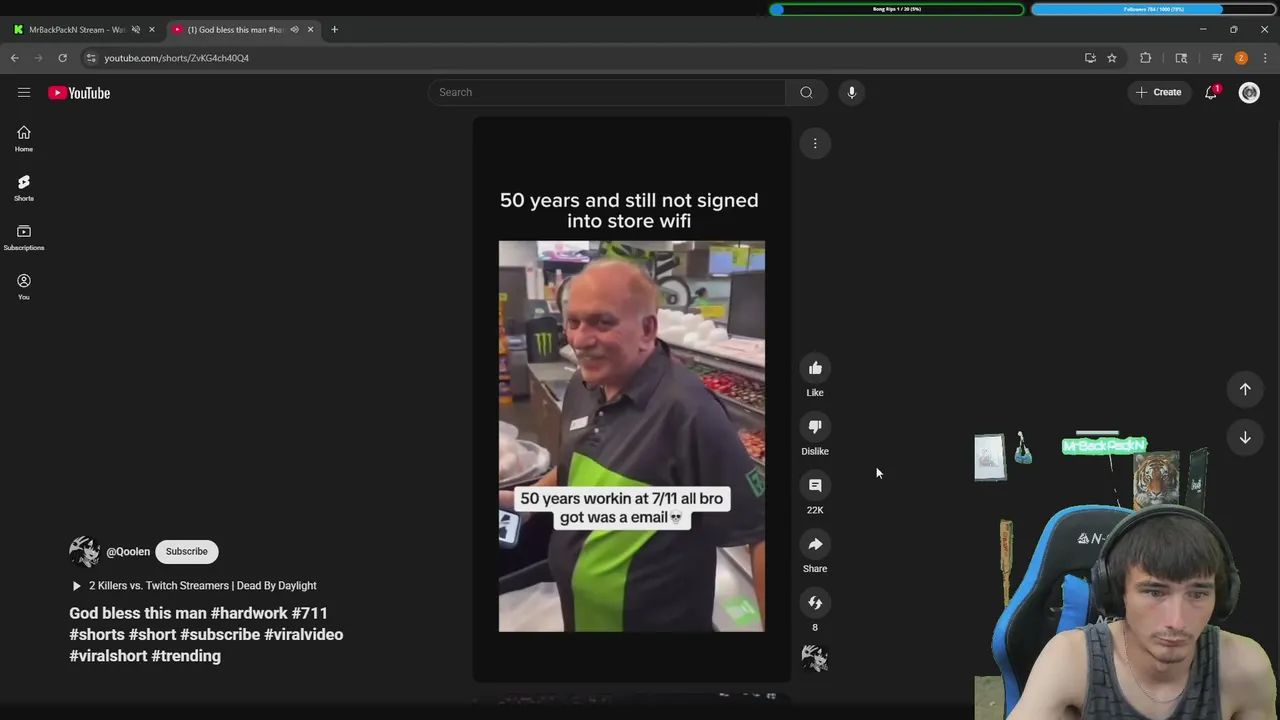Reload the page

click(62, 58)
